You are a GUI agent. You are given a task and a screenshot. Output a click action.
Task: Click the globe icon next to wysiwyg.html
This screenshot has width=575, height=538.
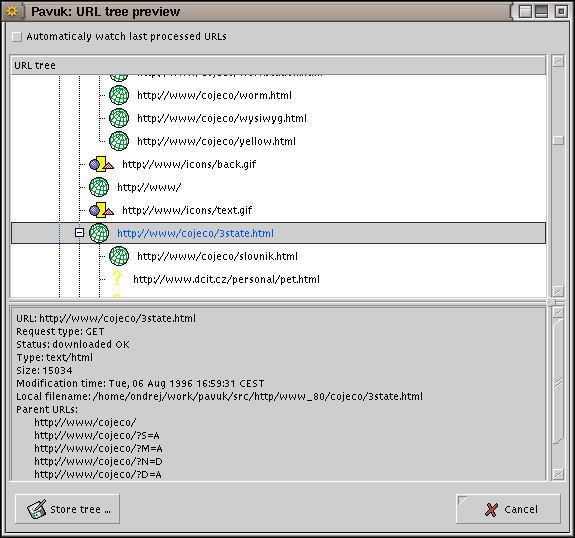(x=119, y=118)
